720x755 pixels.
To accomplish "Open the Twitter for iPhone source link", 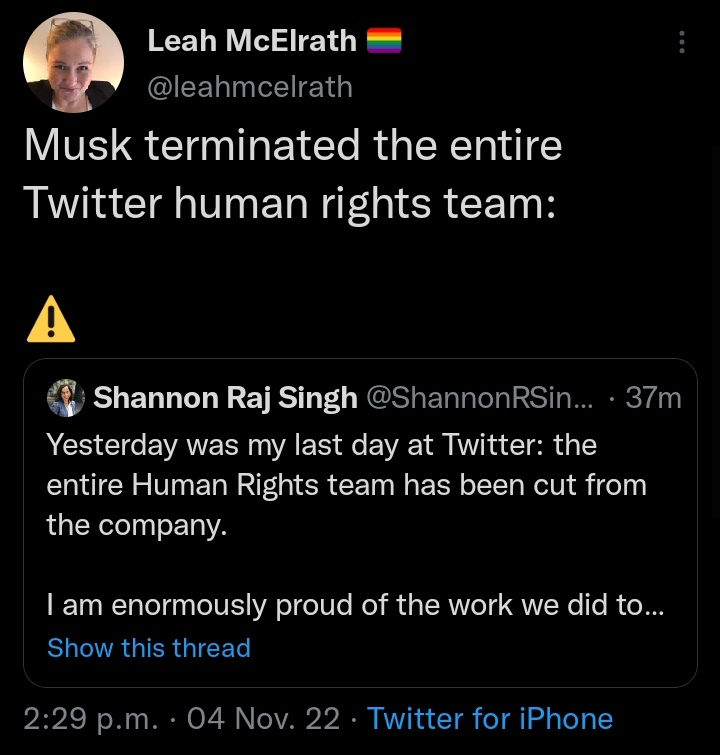I will (490, 718).
